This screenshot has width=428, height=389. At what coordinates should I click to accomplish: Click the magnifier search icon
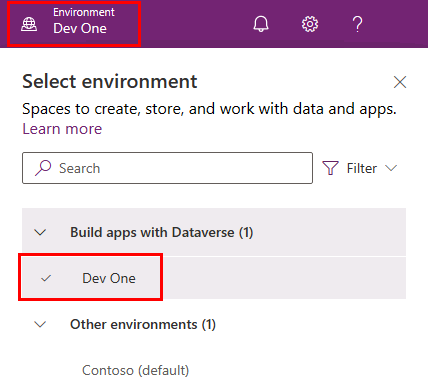point(43,168)
